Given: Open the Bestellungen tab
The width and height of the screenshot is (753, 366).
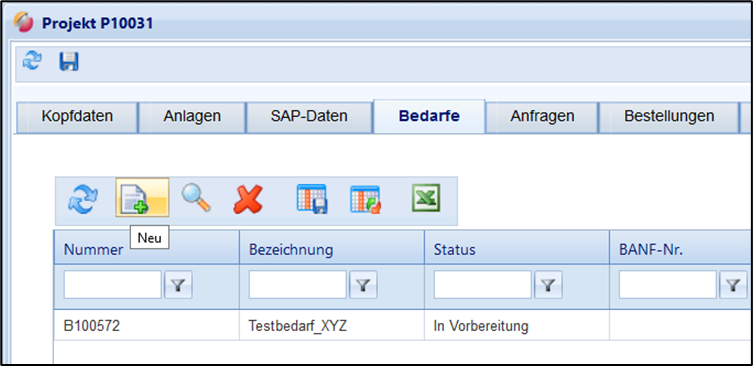Looking at the screenshot, I should [x=669, y=116].
